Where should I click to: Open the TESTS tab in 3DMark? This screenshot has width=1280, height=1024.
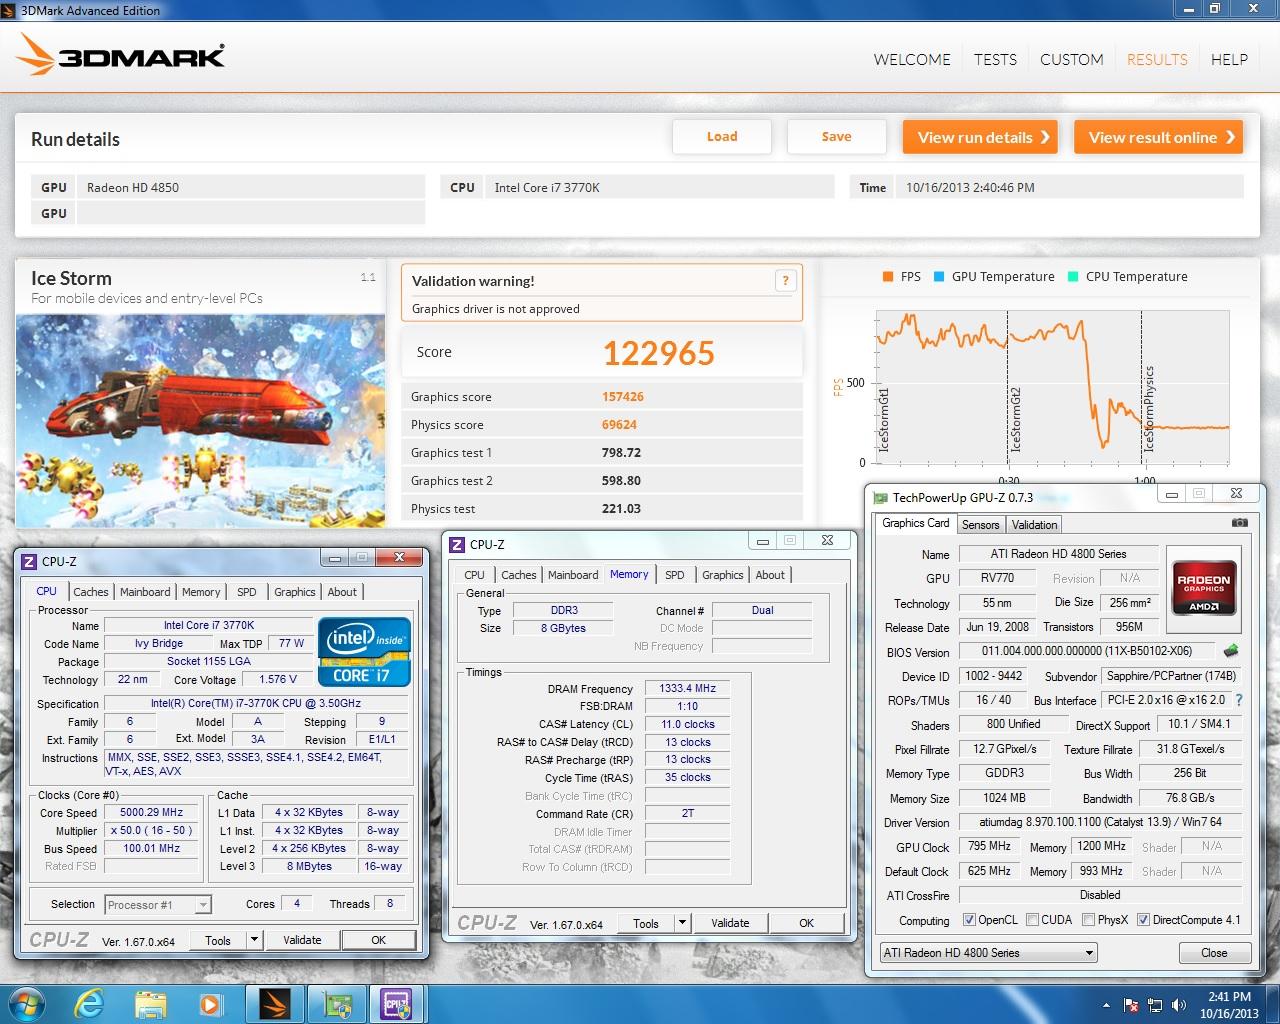pos(995,59)
